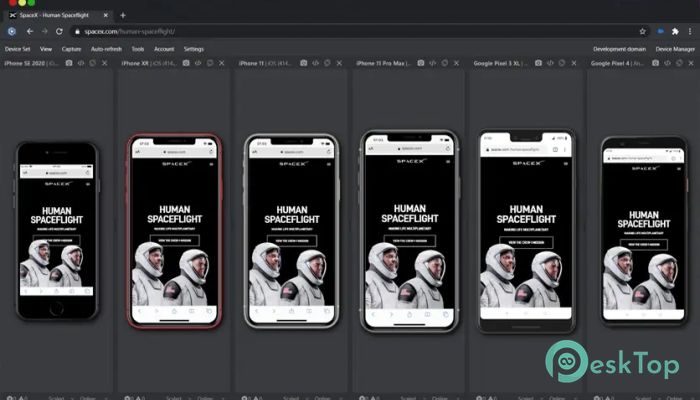This screenshot has height=400, width=700.
Task: Open the Account menu
Action: [x=164, y=49]
